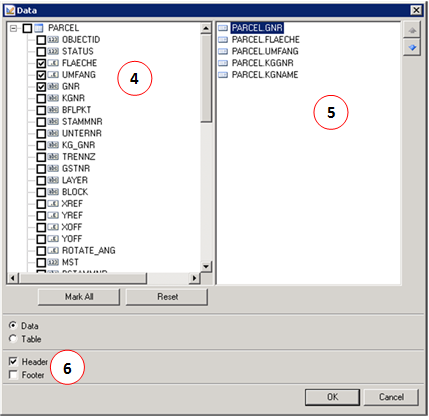Viewport: 429px width, 420px height.
Task: Click the column icon beside PARCEL.FLAECHE
Action: [223, 40]
